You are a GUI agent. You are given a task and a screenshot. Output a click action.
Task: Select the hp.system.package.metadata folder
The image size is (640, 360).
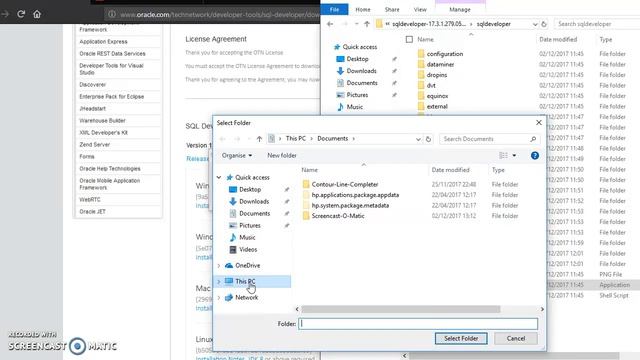pos(350,205)
